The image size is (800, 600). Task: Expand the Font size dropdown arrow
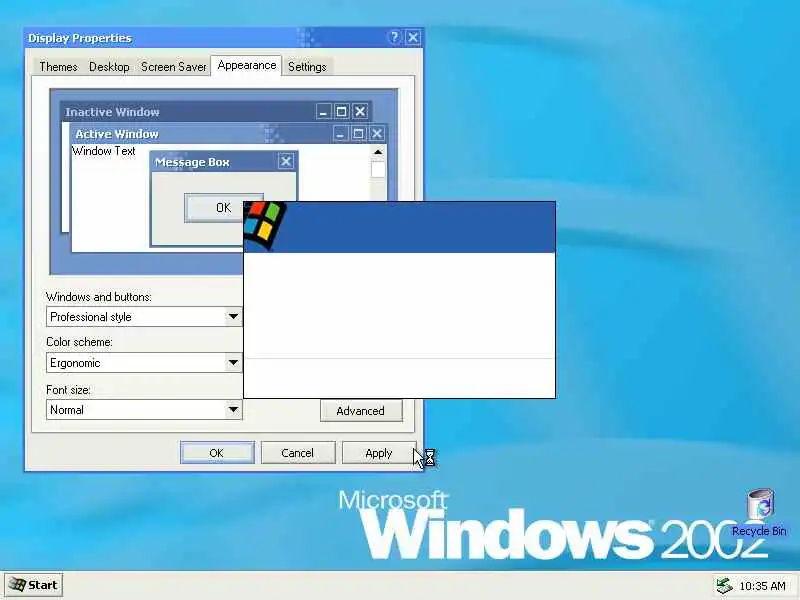tap(233, 410)
